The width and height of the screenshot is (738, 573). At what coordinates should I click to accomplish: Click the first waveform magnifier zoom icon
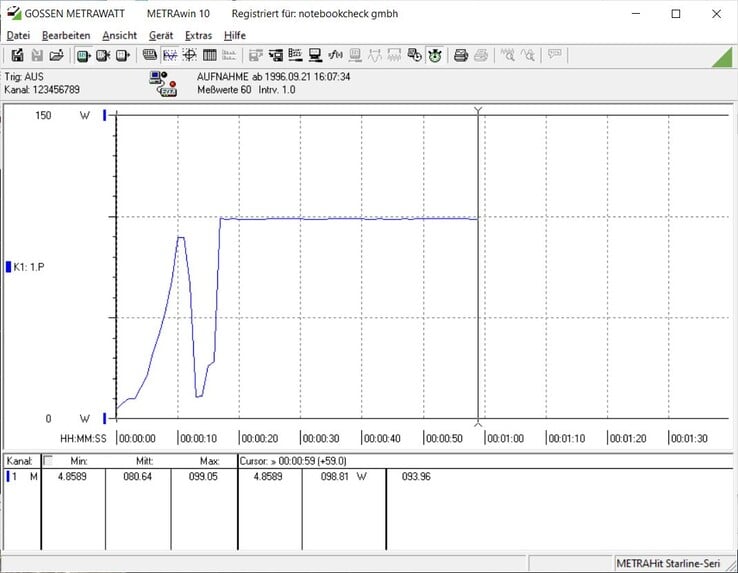click(x=507, y=56)
